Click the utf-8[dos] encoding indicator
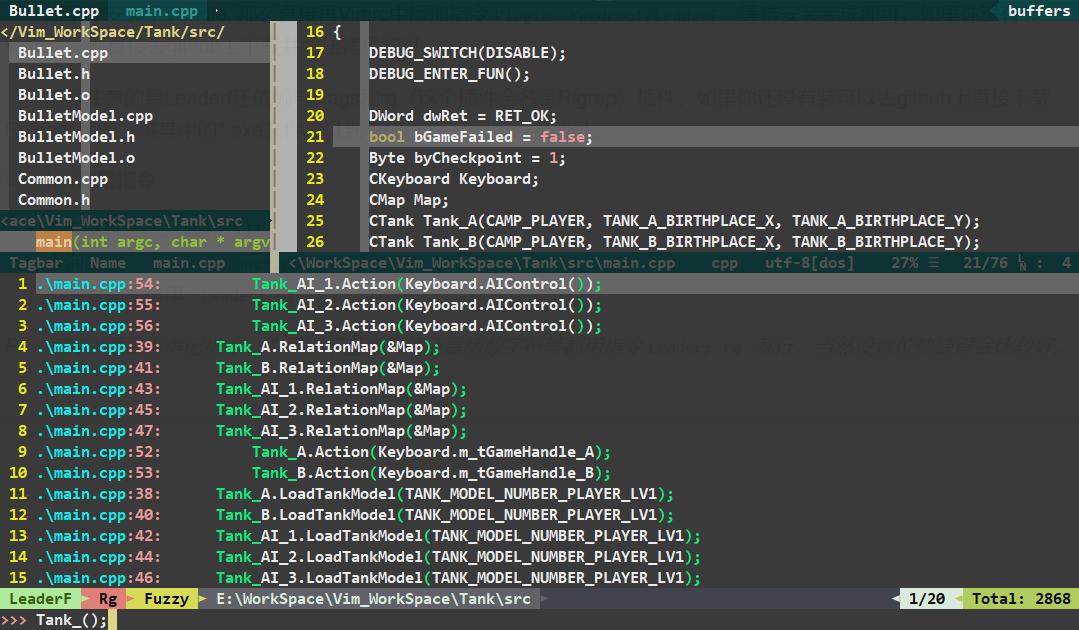This screenshot has height=630, width=1079. [809, 263]
